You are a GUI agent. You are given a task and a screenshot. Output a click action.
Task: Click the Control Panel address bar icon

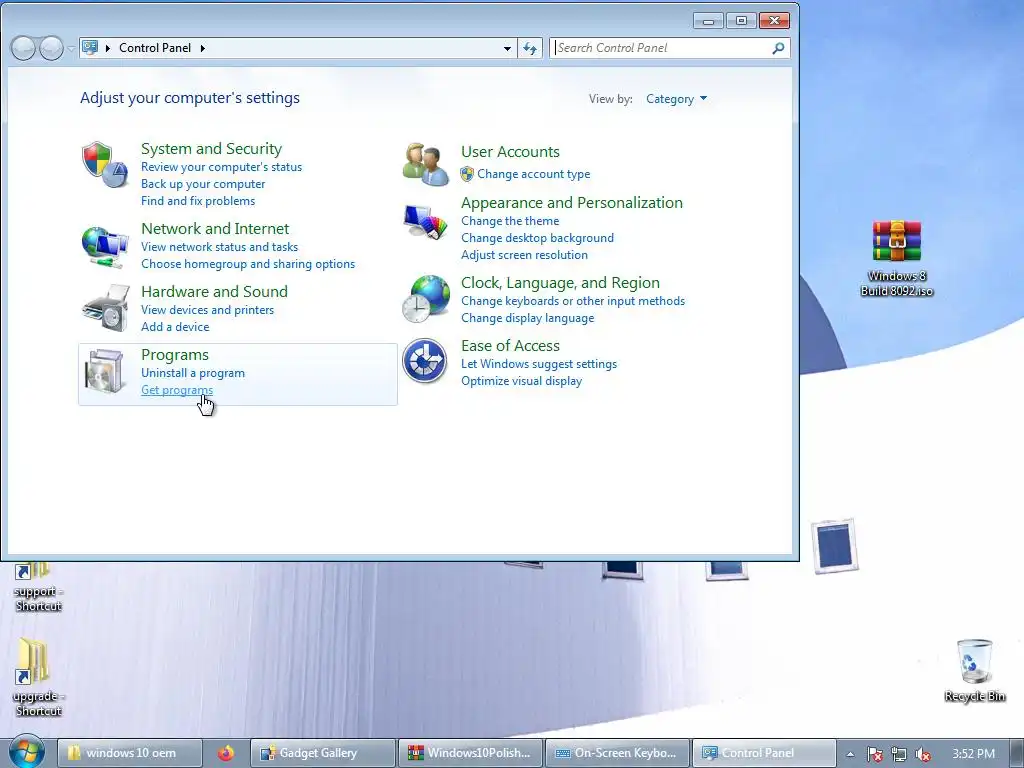(90, 48)
